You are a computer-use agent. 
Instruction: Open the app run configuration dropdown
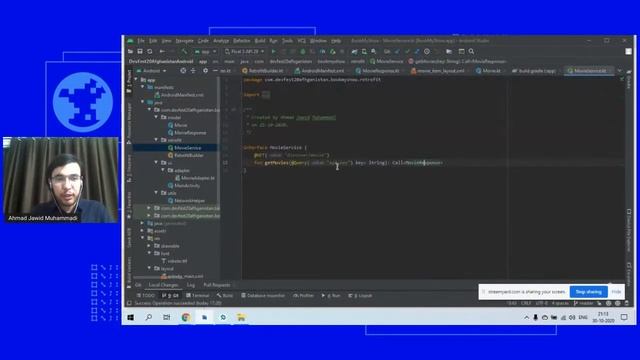(205, 51)
